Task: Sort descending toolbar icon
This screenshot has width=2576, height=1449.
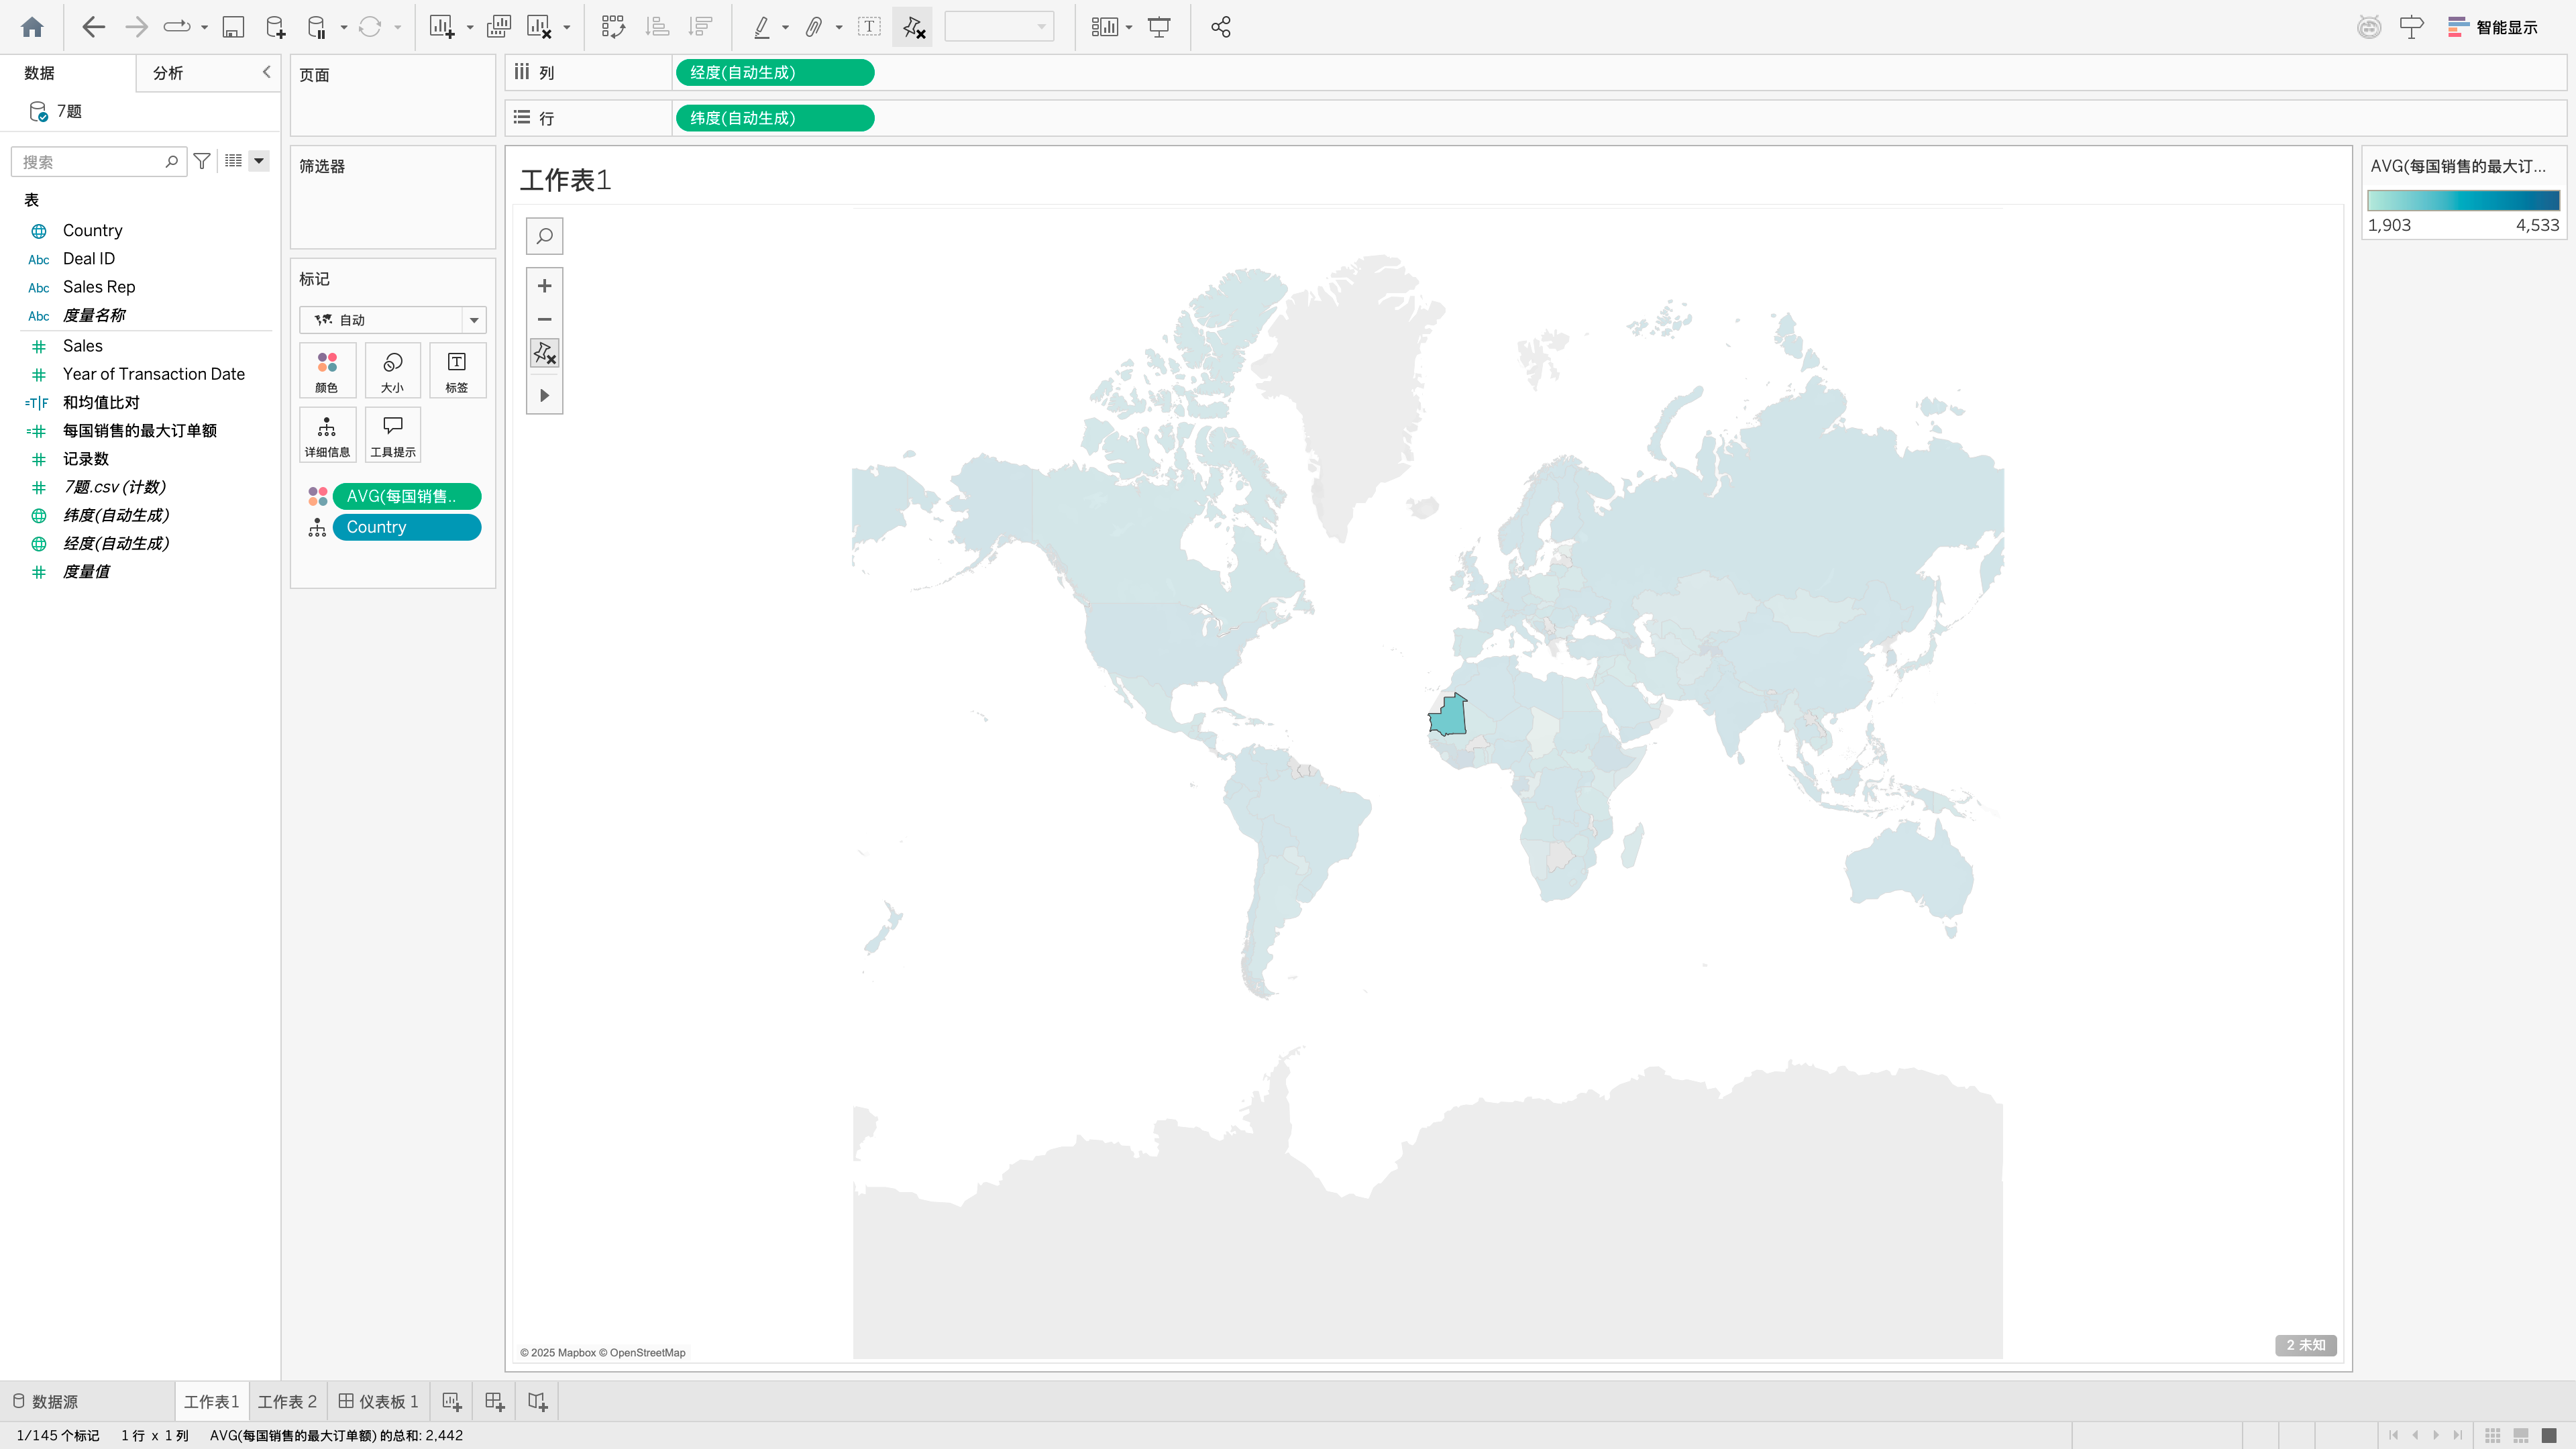Action: pos(701,27)
